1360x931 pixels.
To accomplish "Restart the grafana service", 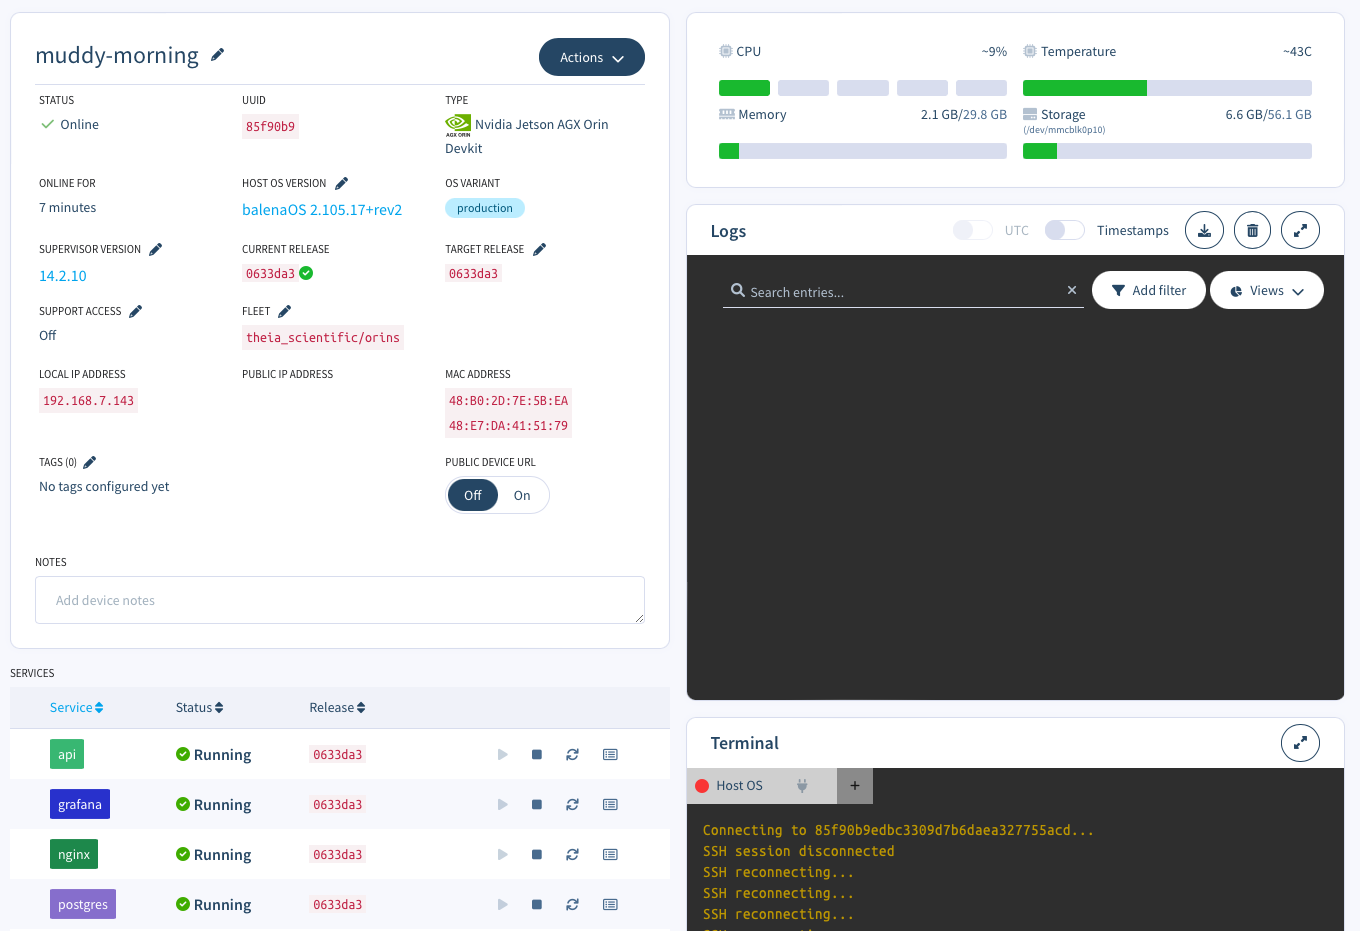I will (572, 804).
